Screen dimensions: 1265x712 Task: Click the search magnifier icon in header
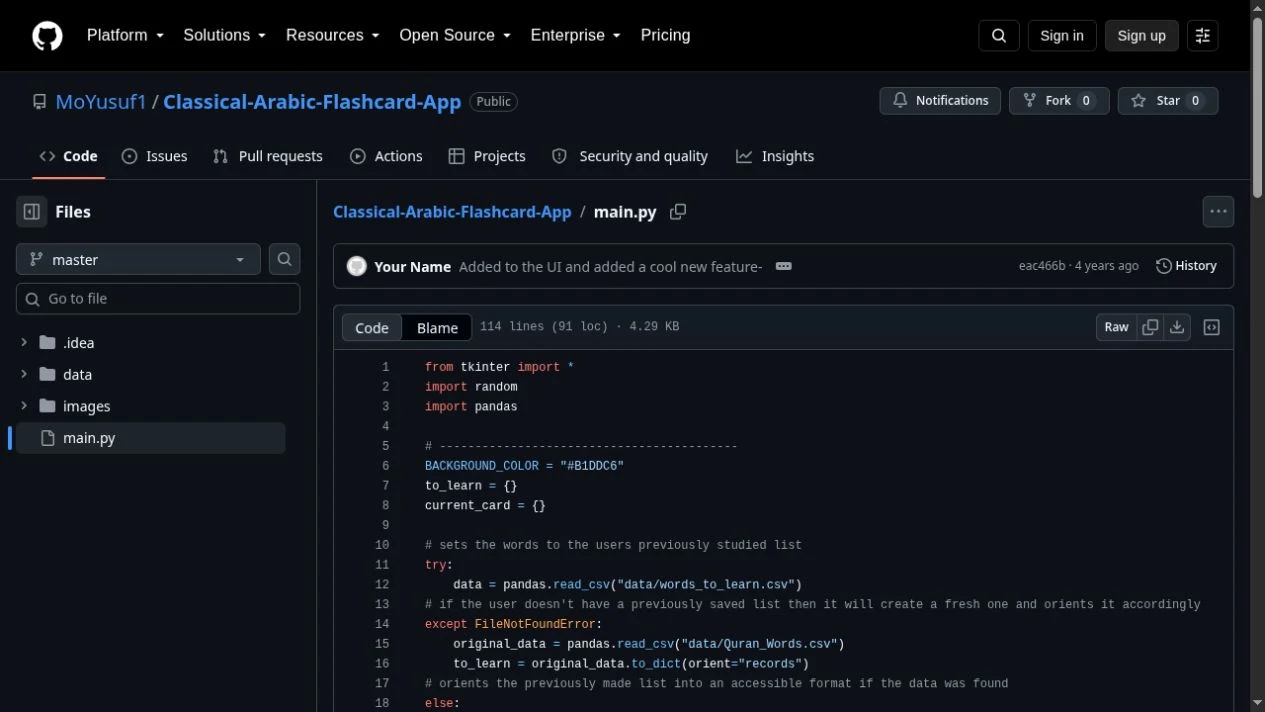tap(999, 36)
